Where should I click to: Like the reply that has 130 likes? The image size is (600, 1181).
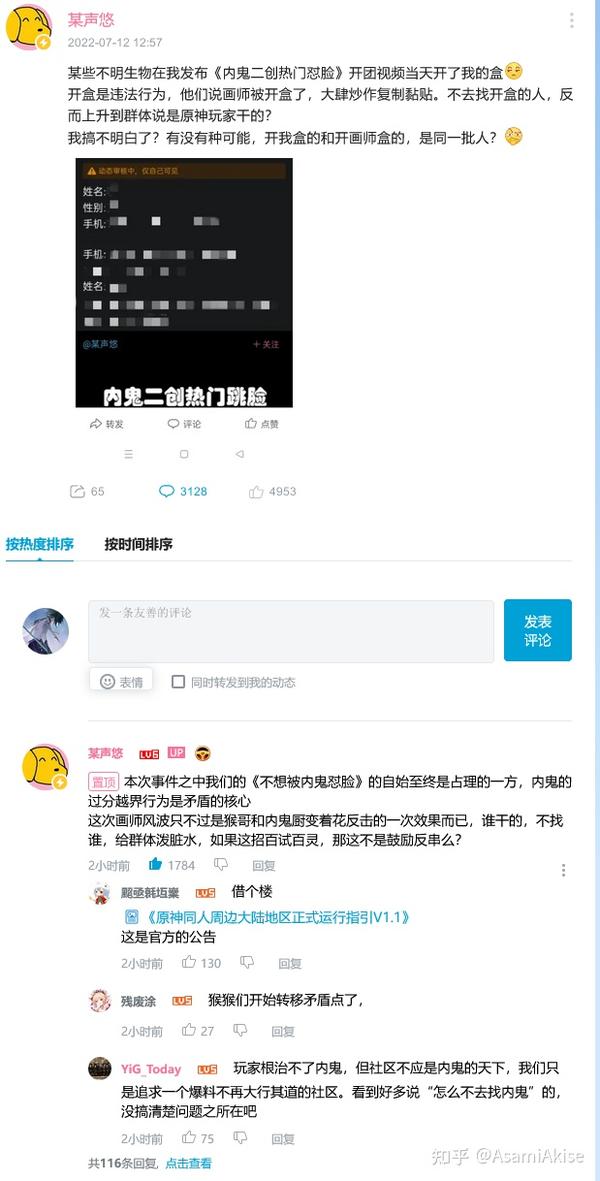click(x=189, y=963)
